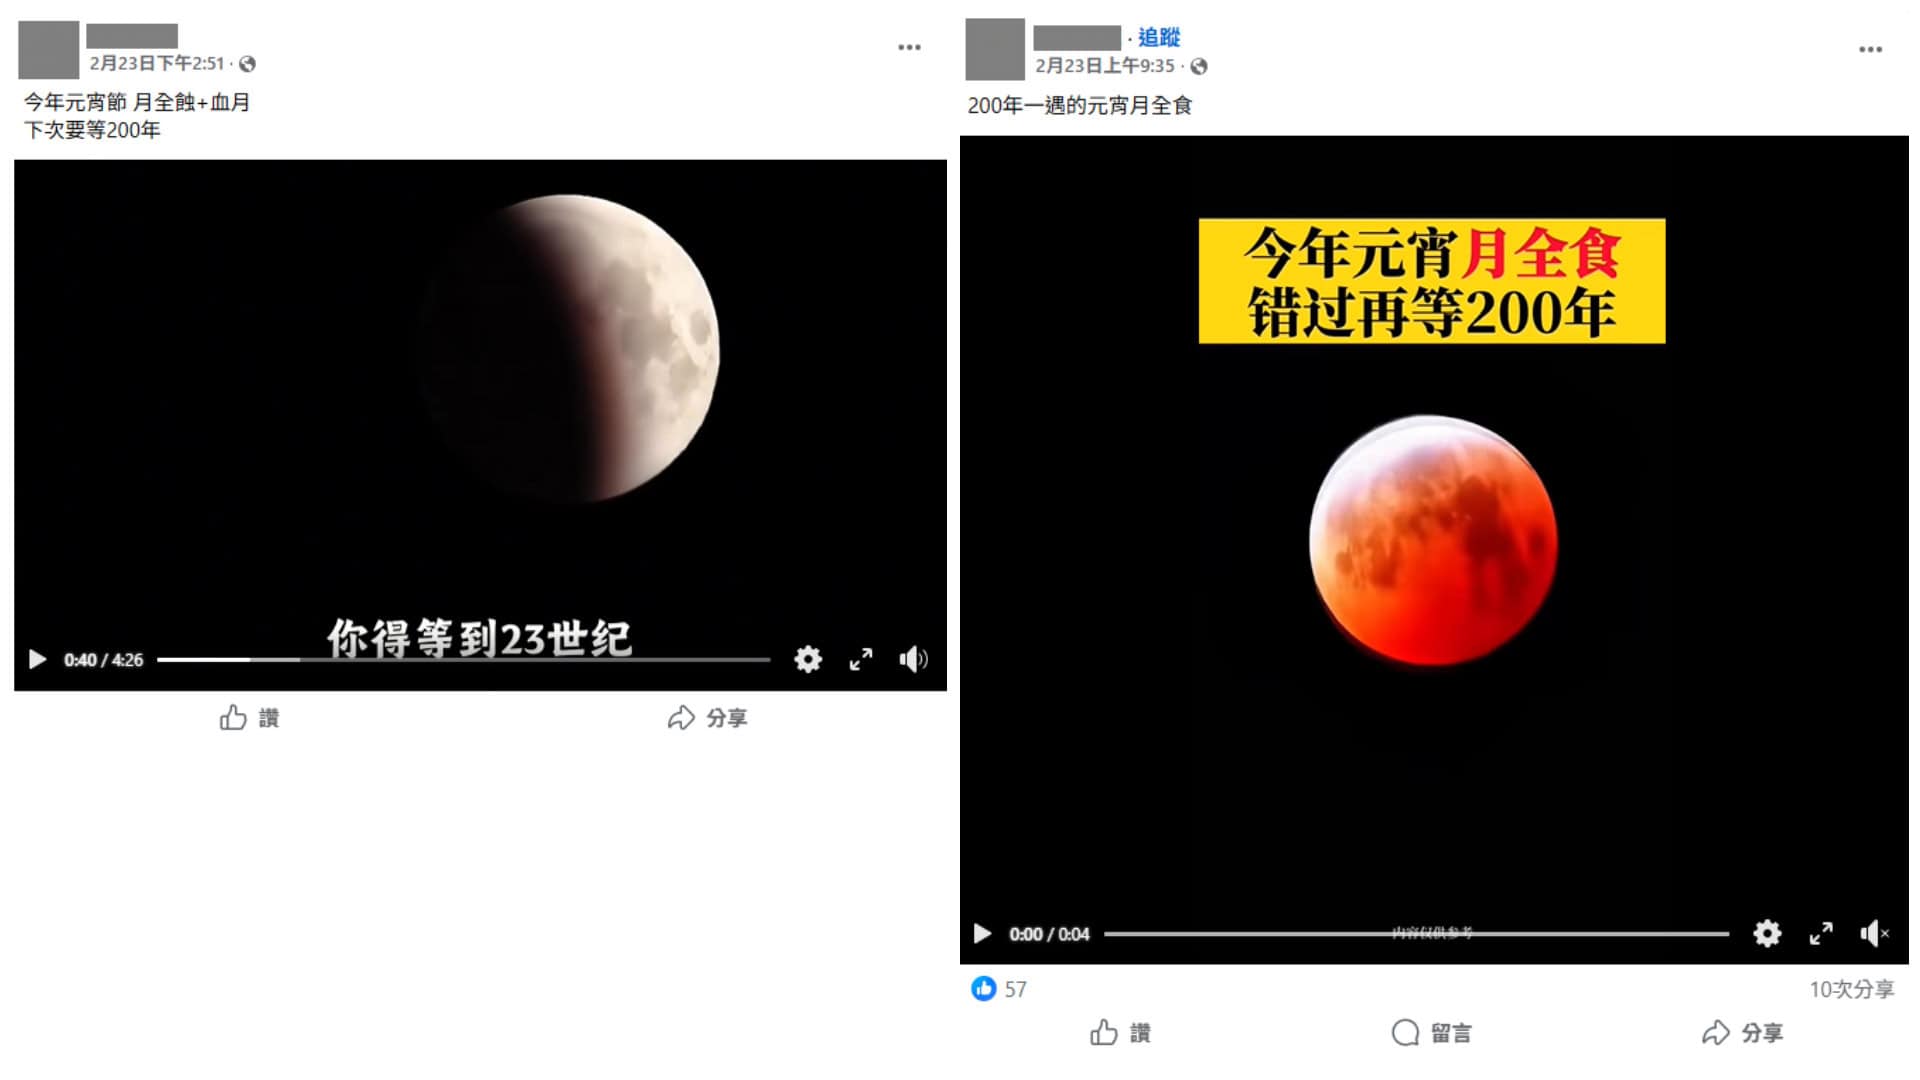Open three-dot options menu on left post
The image size is (1920, 1080).
909,47
